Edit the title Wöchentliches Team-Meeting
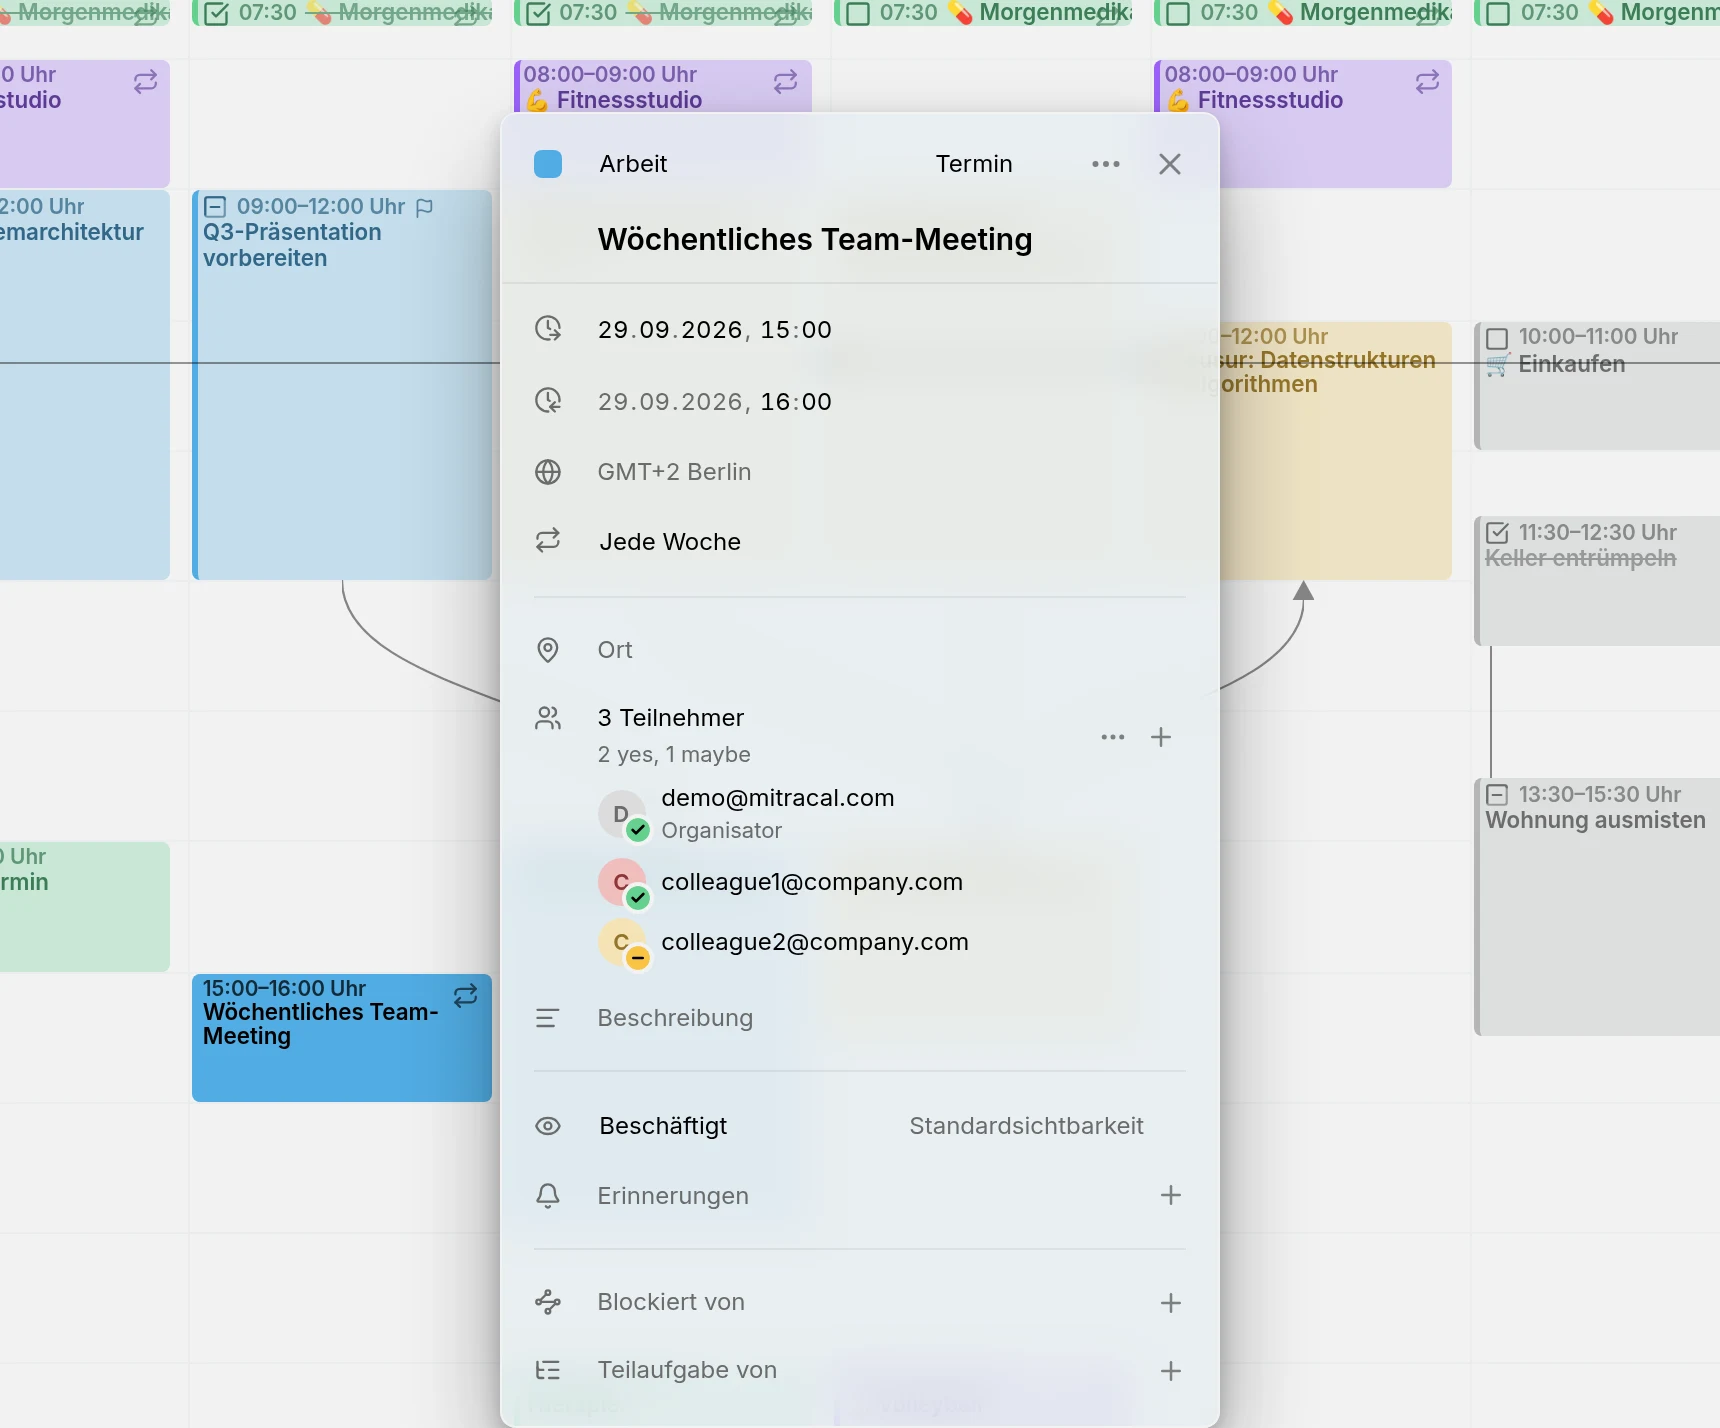Viewport: 1720px width, 1428px height. tap(815, 240)
